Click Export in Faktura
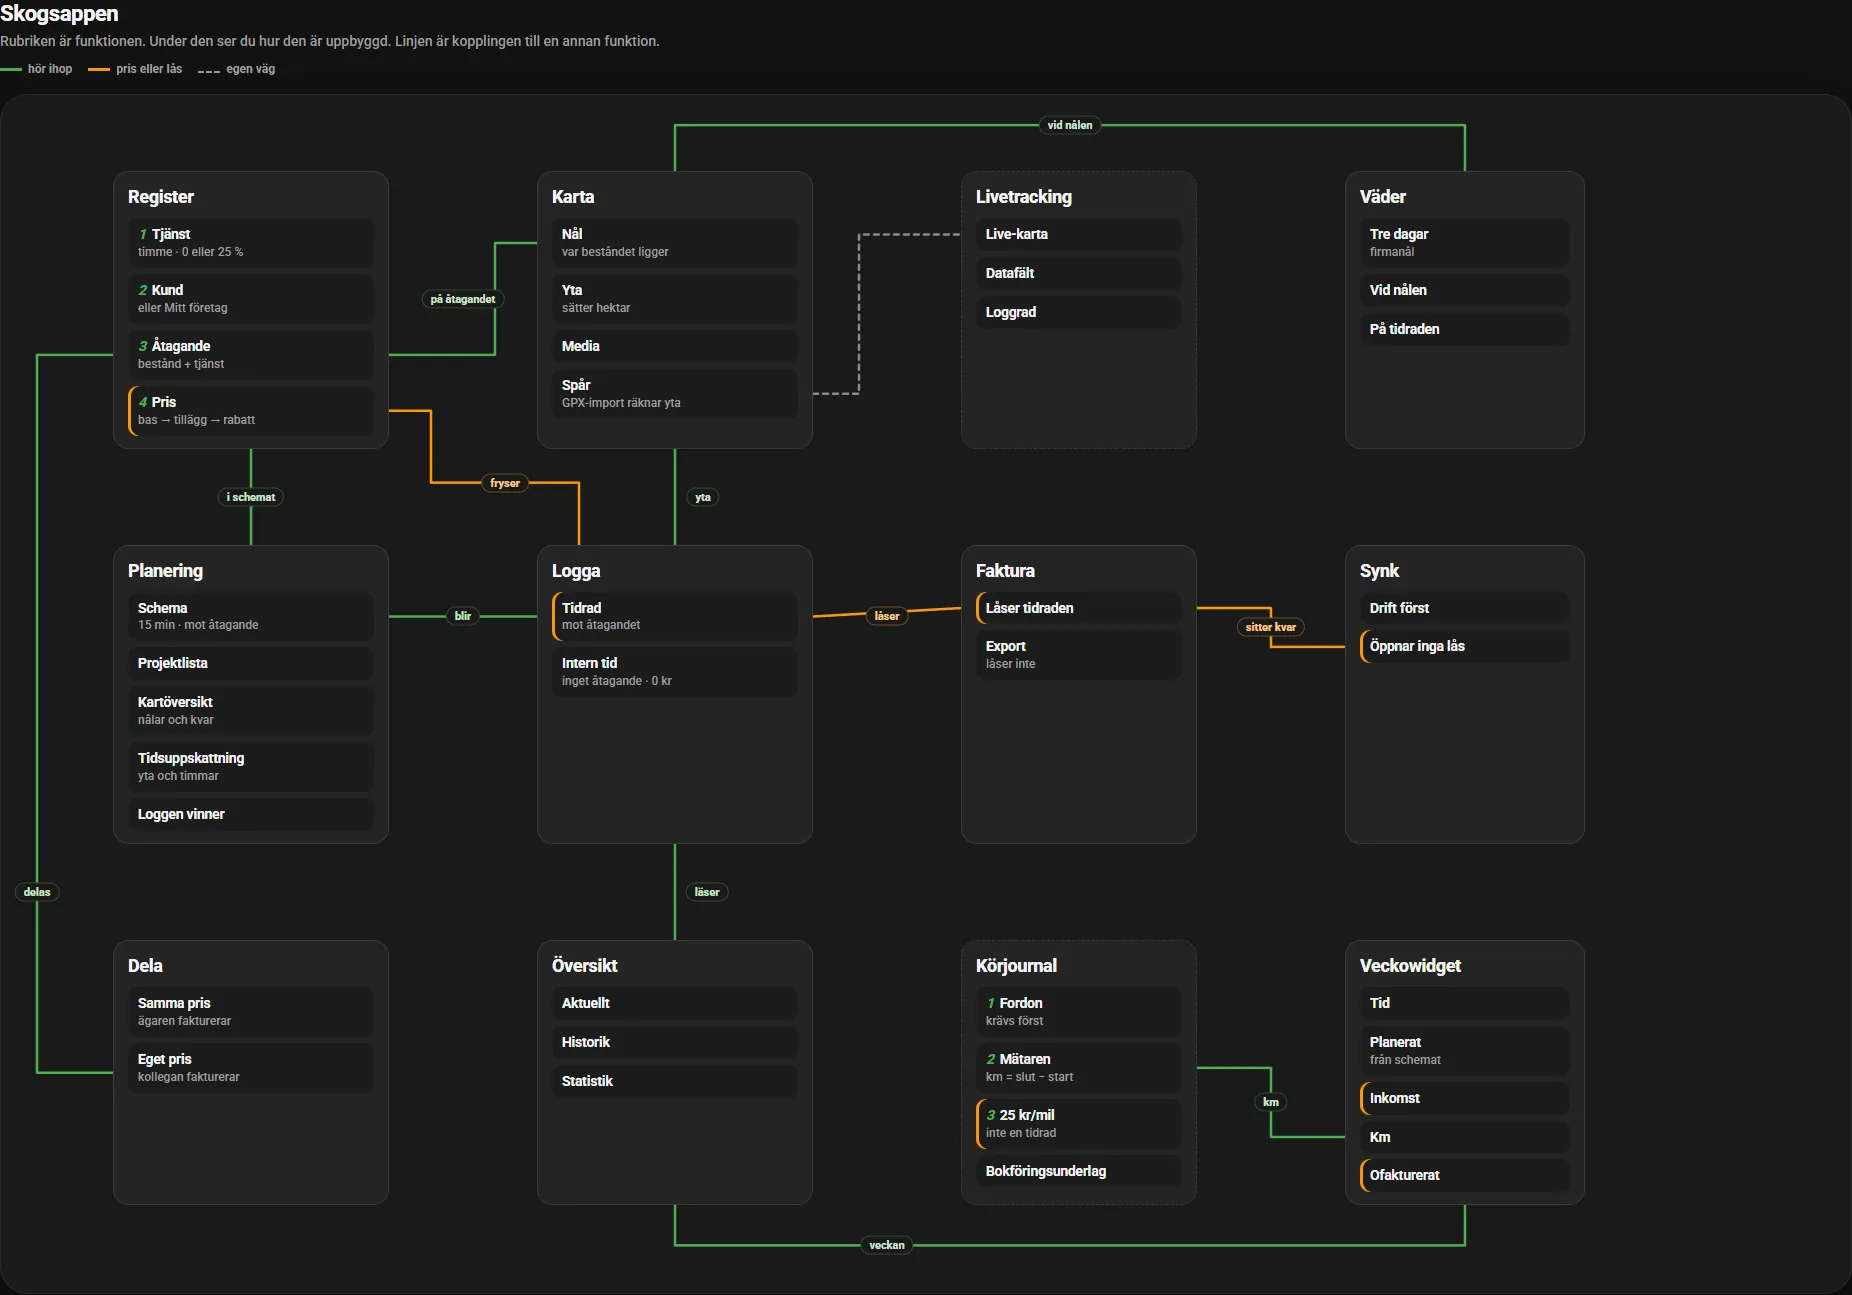The image size is (1852, 1295). [x=1079, y=655]
